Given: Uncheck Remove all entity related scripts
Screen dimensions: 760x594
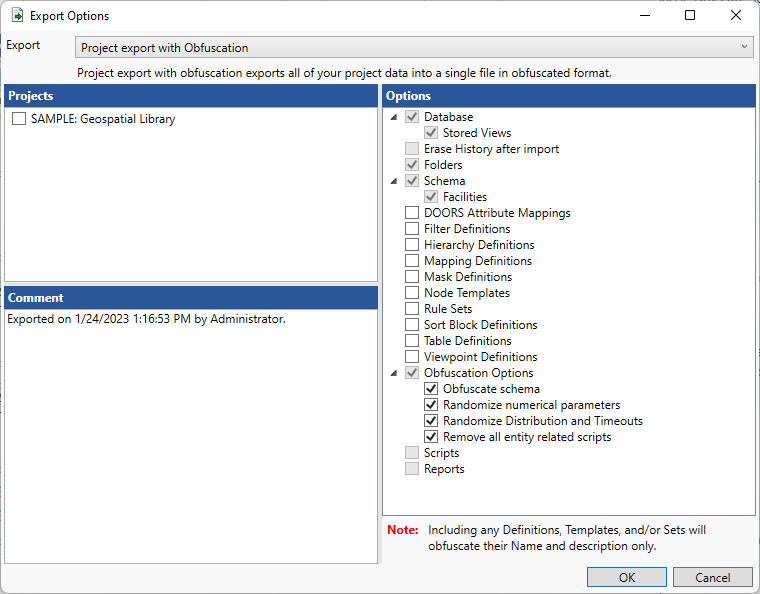Looking at the screenshot, I should click(431, 437).
